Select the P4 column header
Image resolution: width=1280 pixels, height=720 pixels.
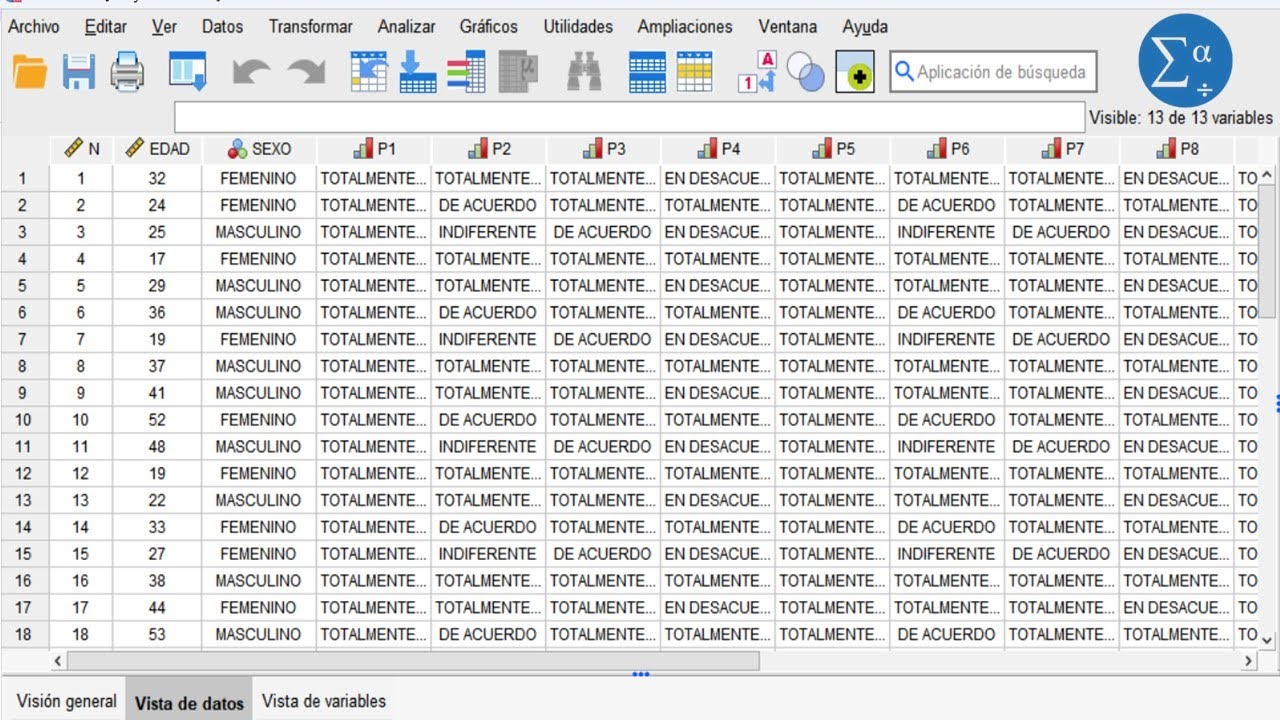pyautogui.click(x=718, y=149)
